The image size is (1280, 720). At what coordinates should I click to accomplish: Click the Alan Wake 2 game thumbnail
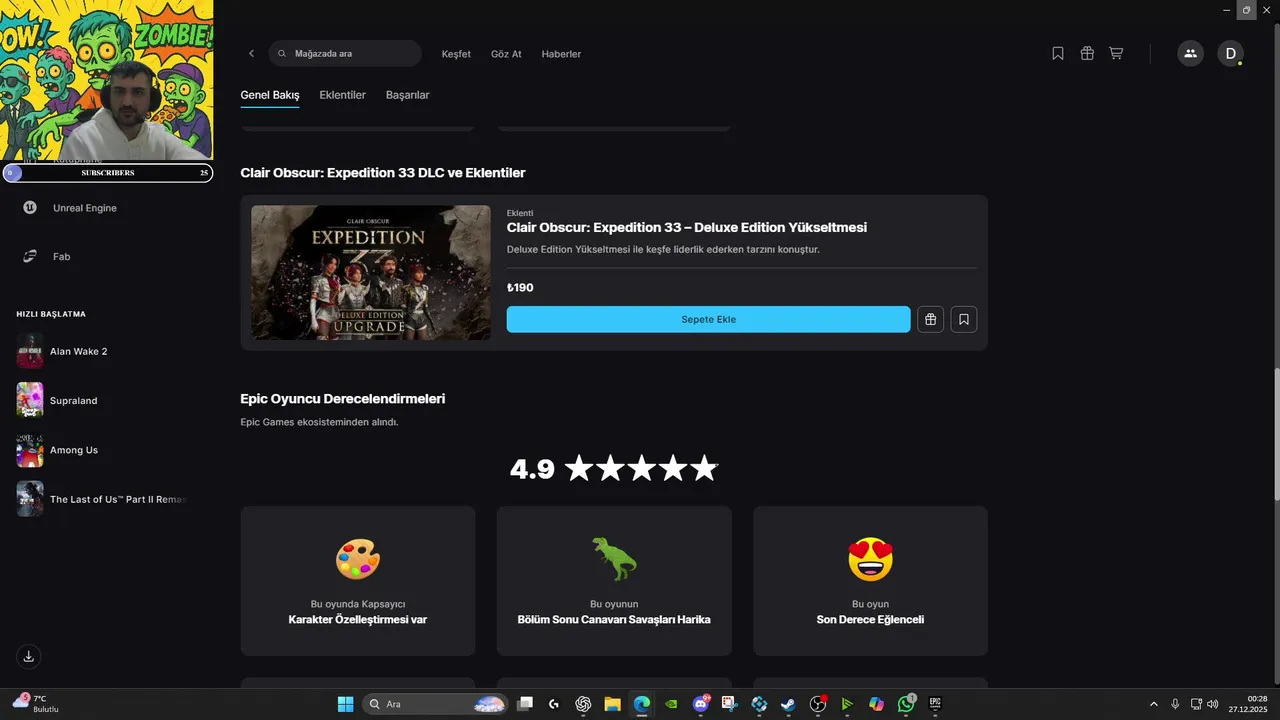[x=30, y=351]
